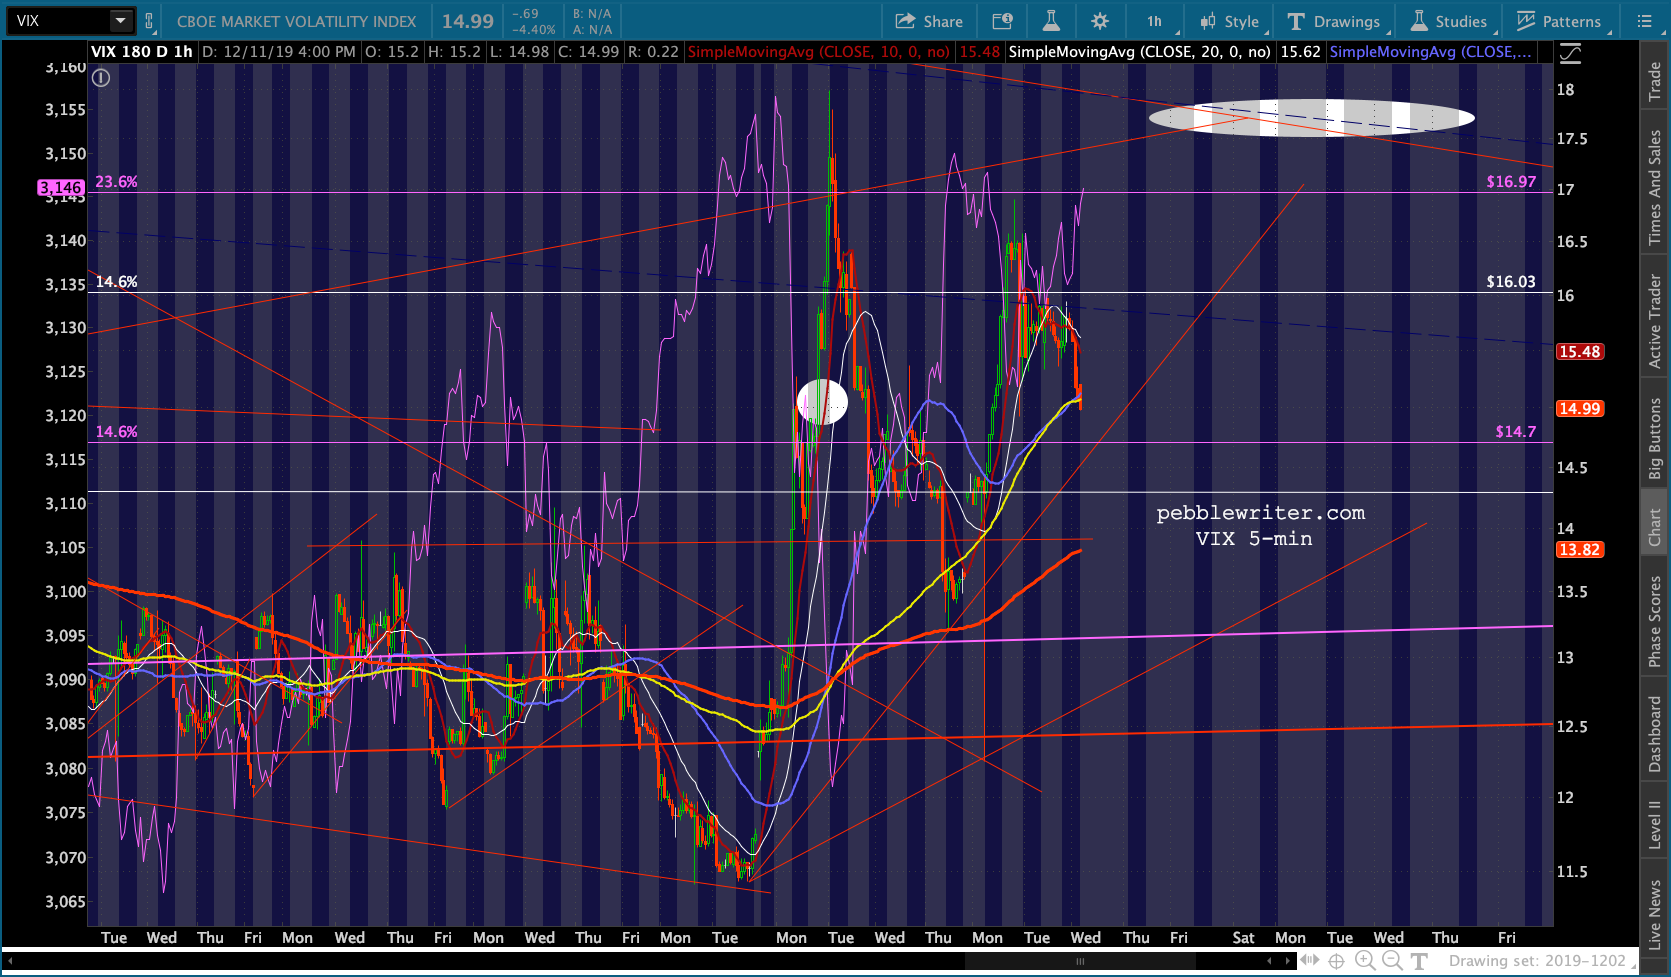This screenshot has width=1671, height=977.
Task: Open the Drawings menu
Action: pos(1334,21)
